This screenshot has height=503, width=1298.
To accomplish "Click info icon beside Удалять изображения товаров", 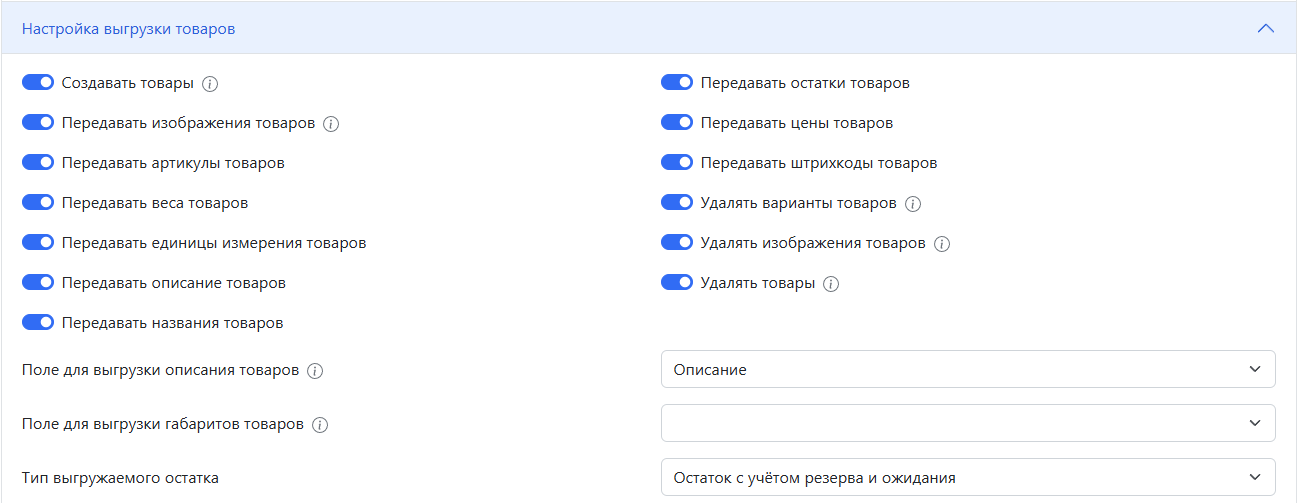I will (x=941, y=244).
